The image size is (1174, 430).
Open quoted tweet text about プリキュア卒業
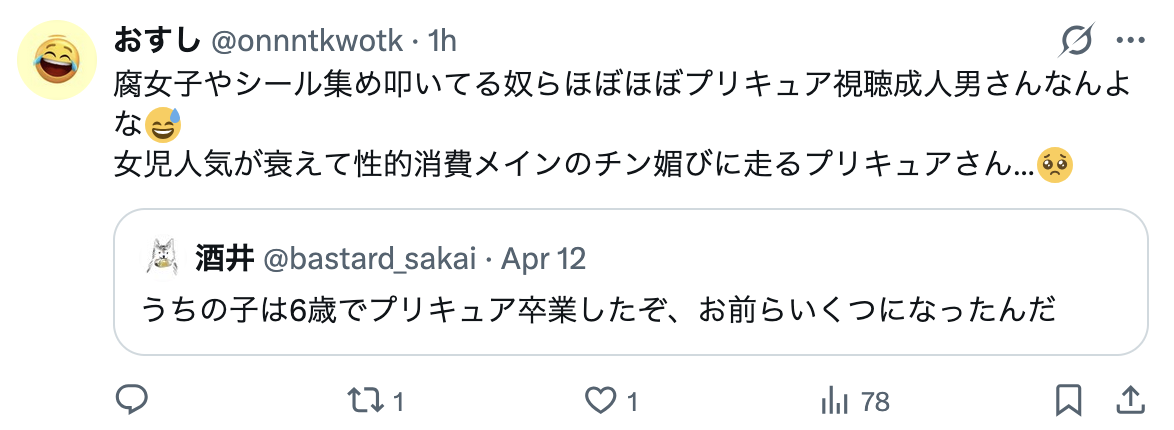(x=598, y=312)
